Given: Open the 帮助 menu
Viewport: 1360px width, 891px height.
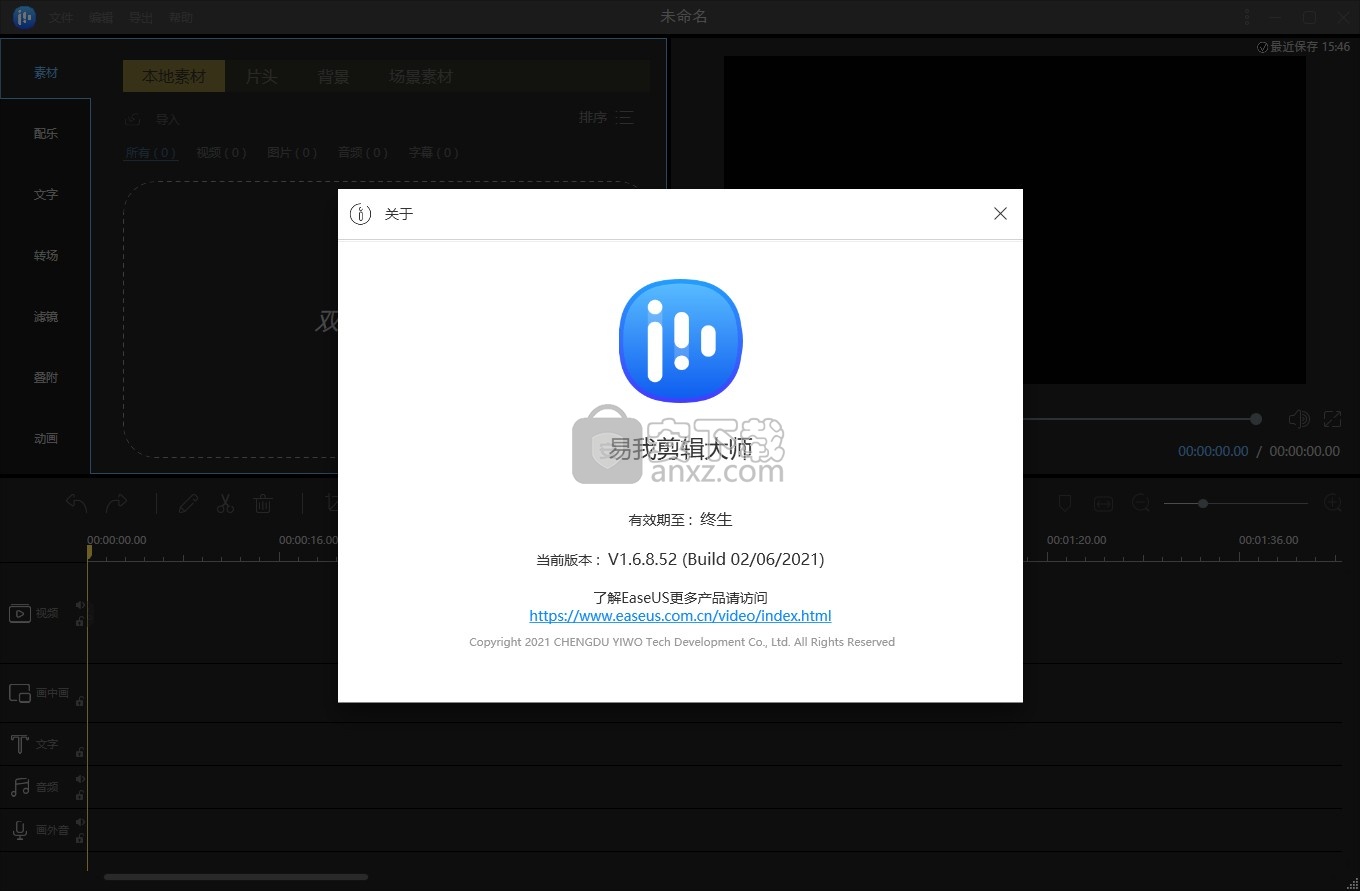Looking at the screenshot, I should point(181,18).
